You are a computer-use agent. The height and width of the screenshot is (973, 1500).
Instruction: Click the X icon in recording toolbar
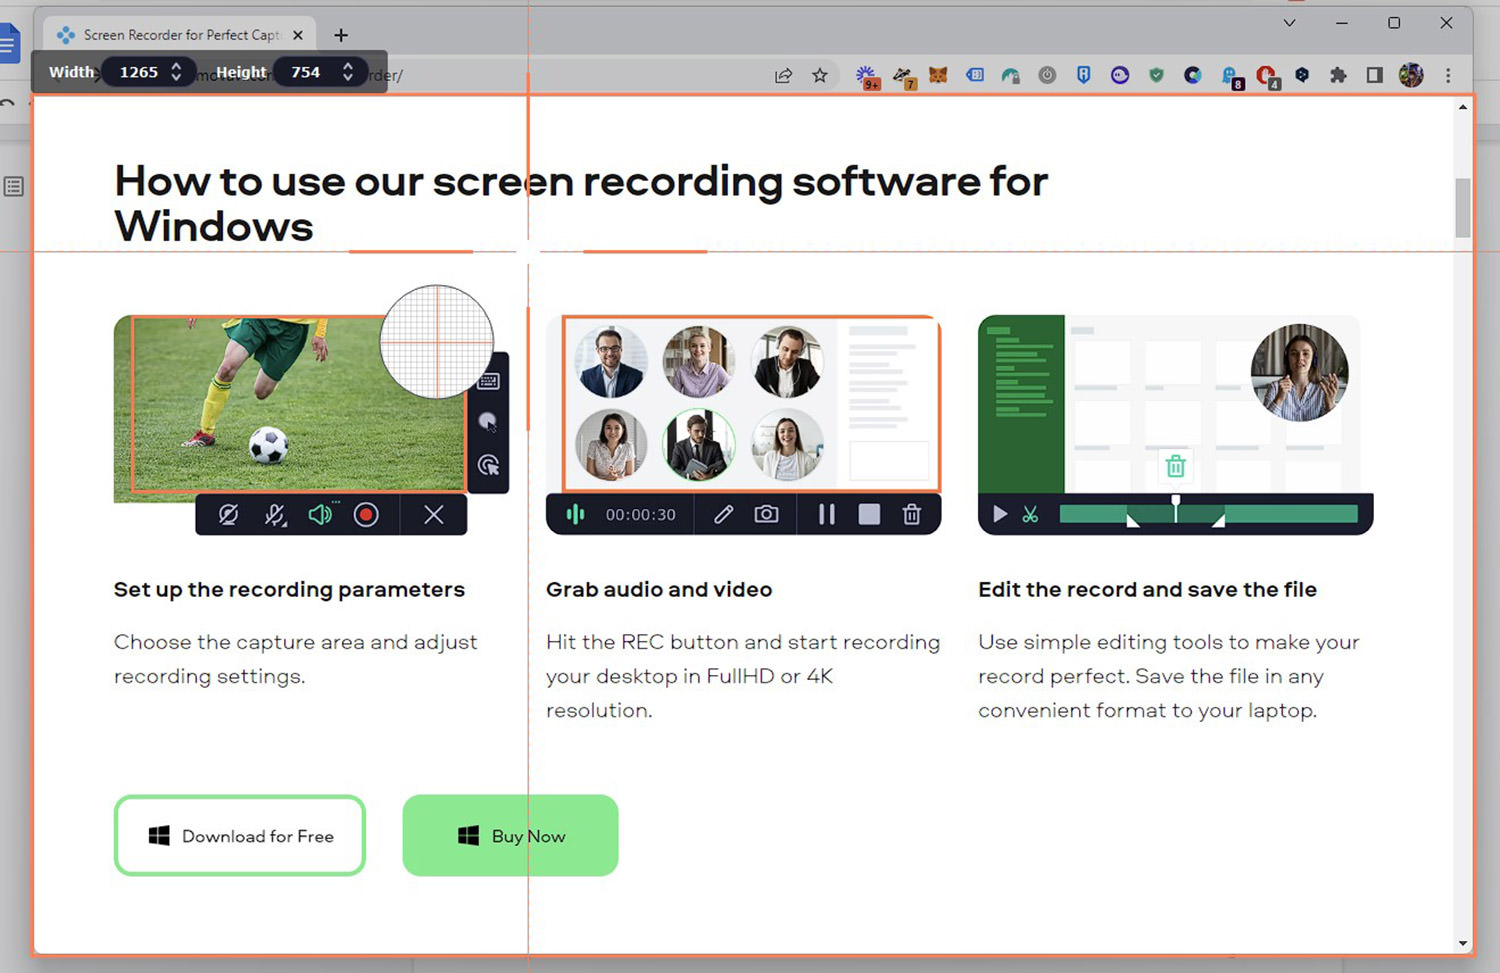pyautogui.click(x=433, y=515)
